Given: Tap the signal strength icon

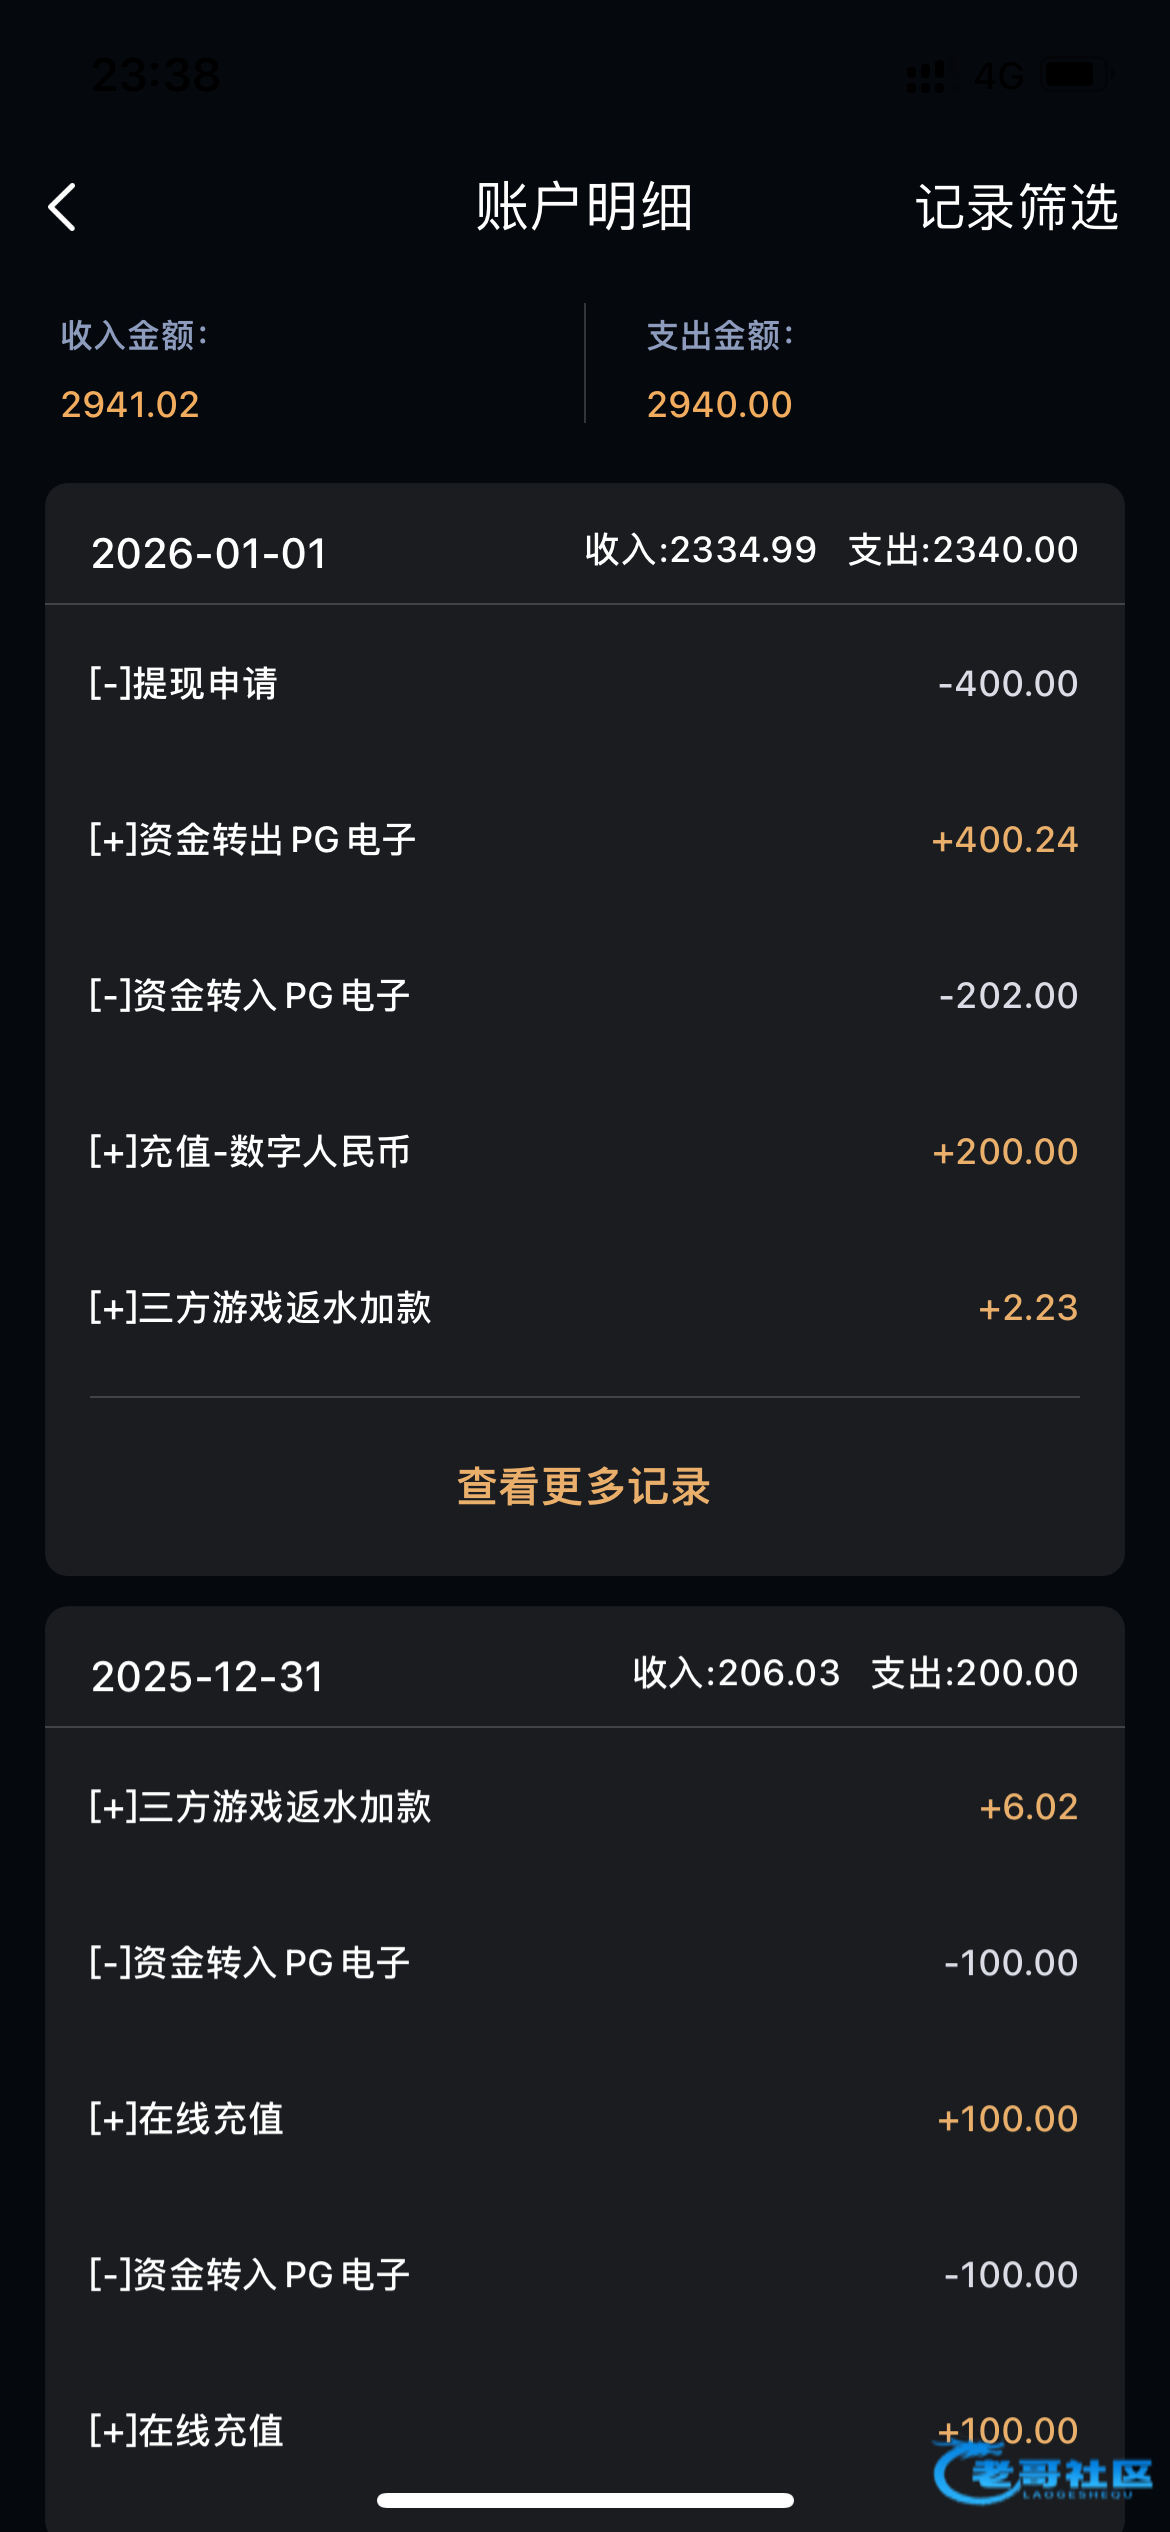Looking at the screenshot, I should [925, 76].
